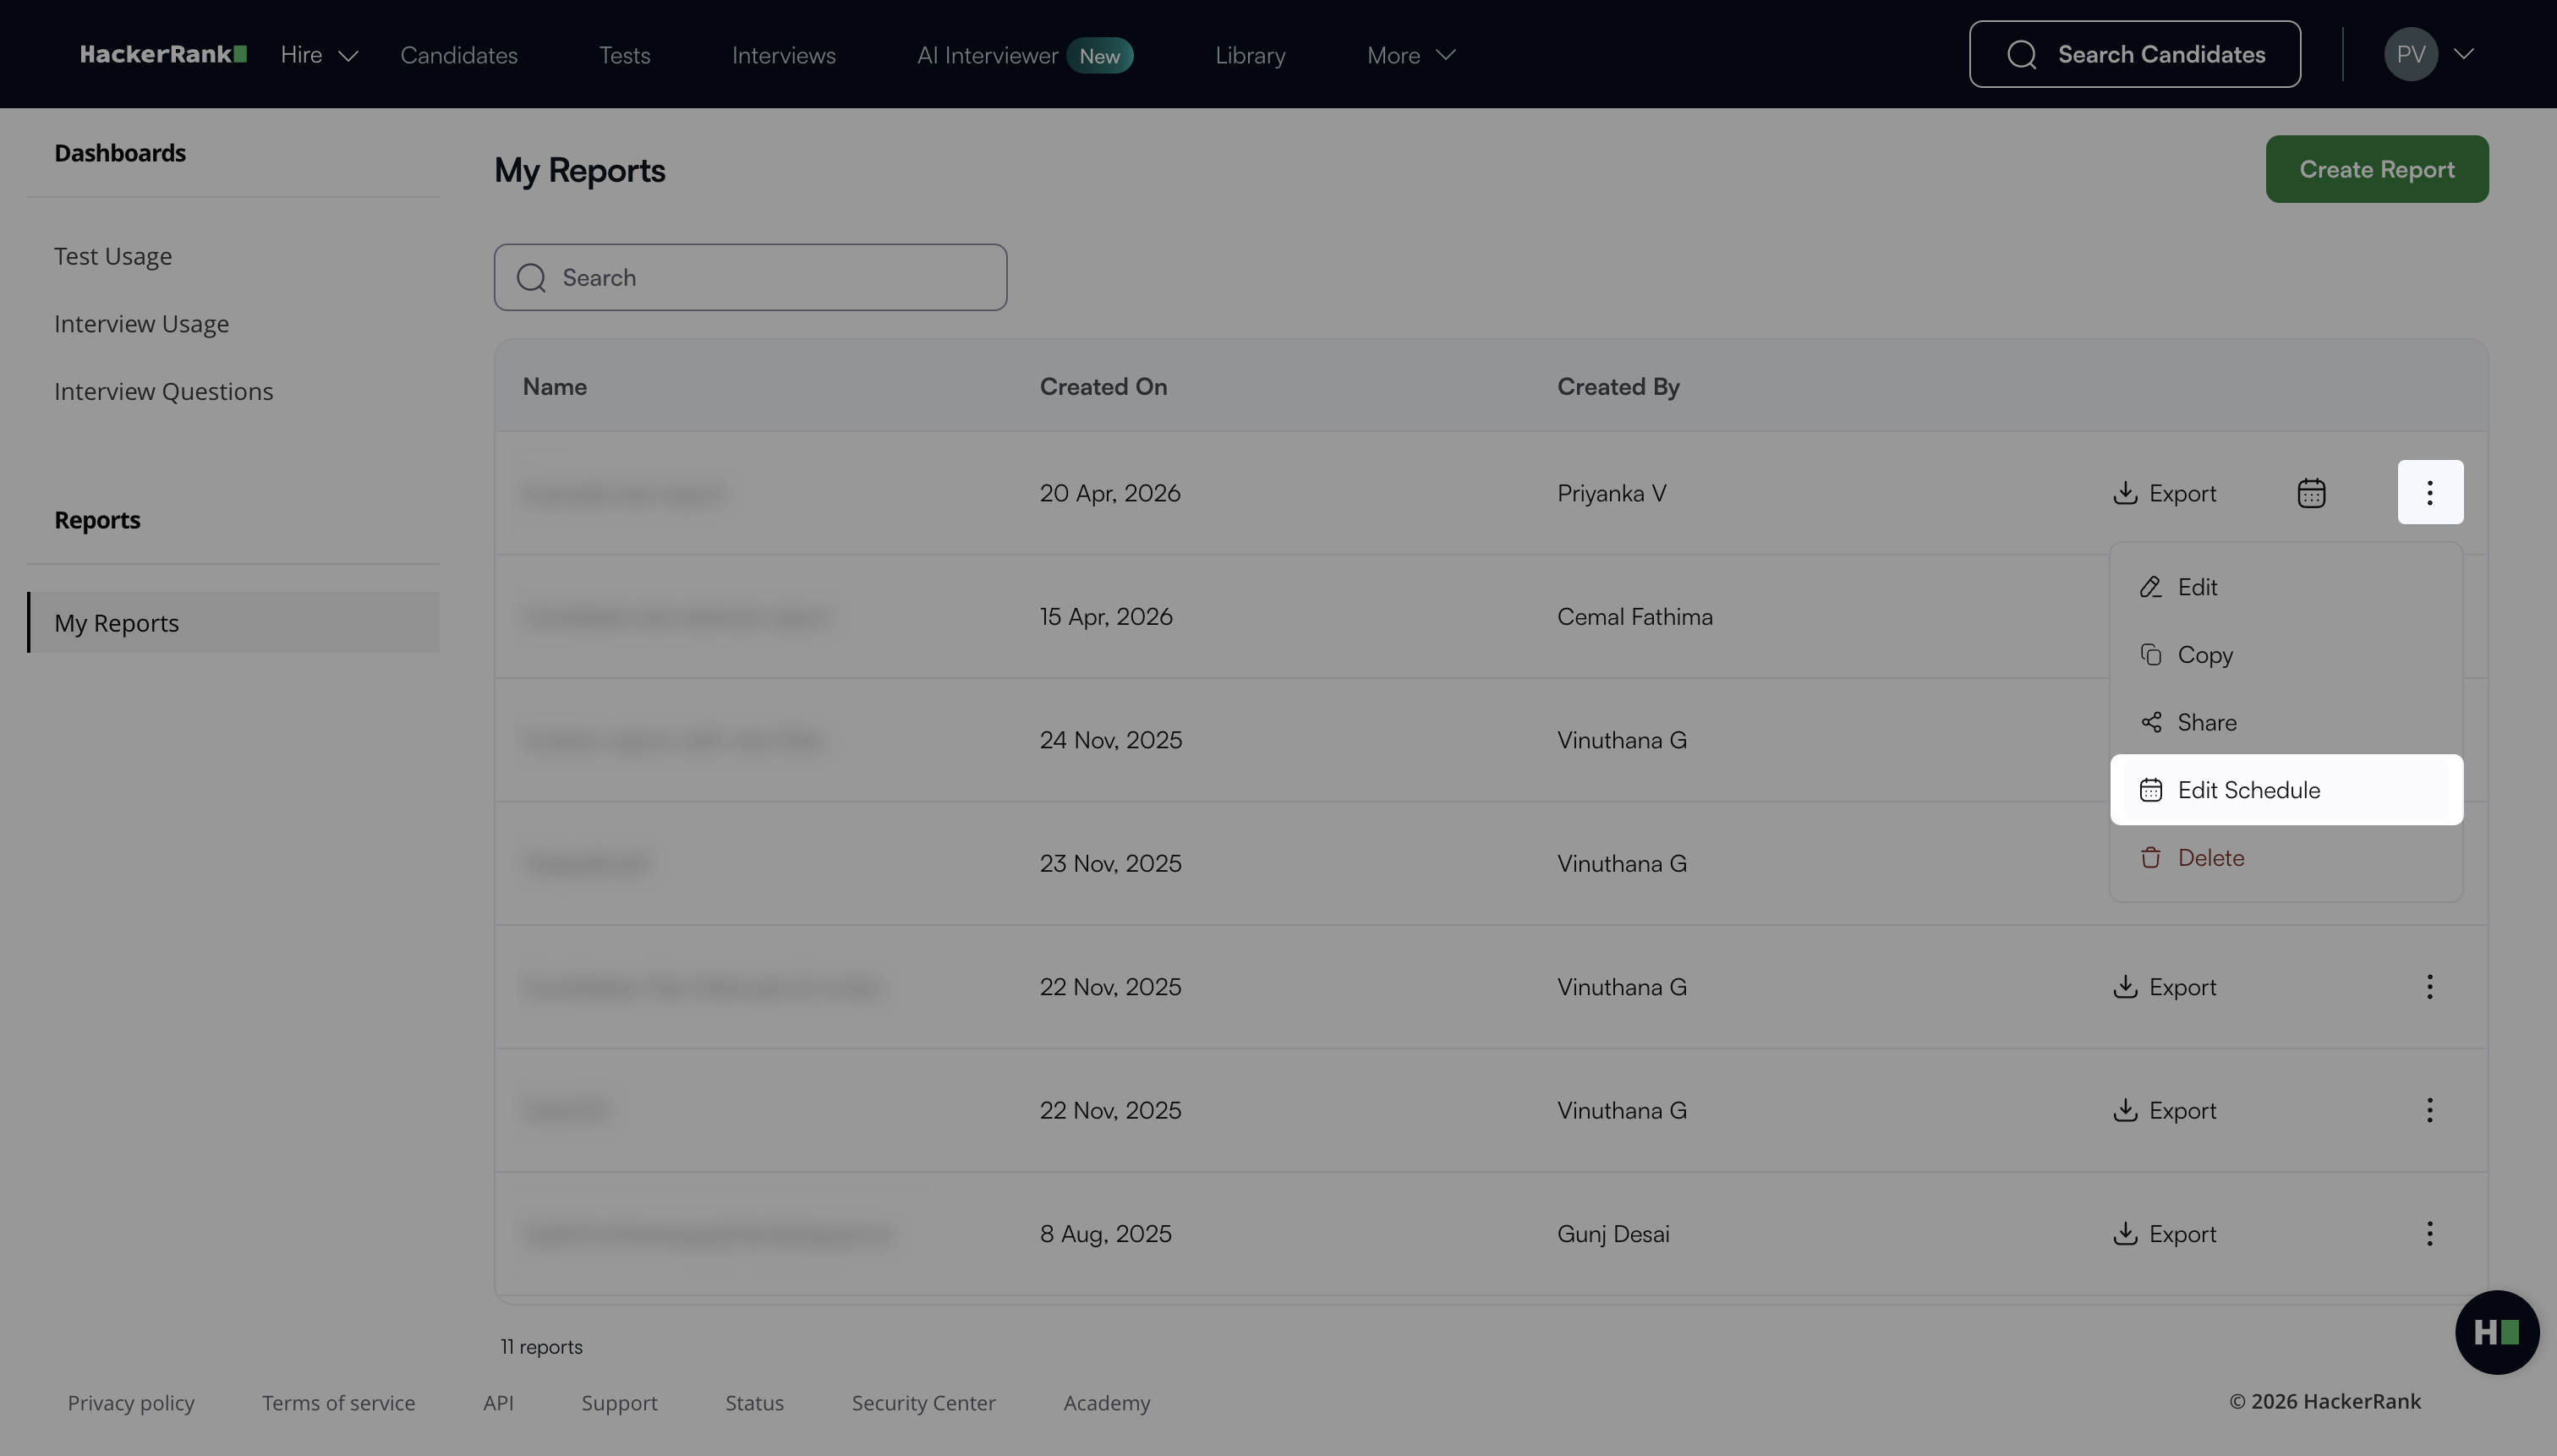Click the three-dot menu for Priyanka V's report
The height and width of the screenshot is (1456, 2557).
click(2429, 492)
